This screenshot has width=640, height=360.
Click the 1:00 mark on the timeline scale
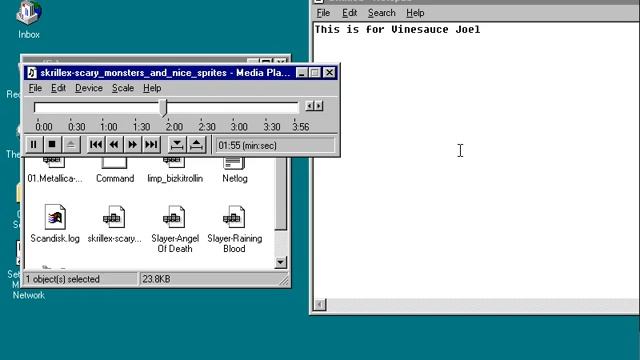click(109, 127)
